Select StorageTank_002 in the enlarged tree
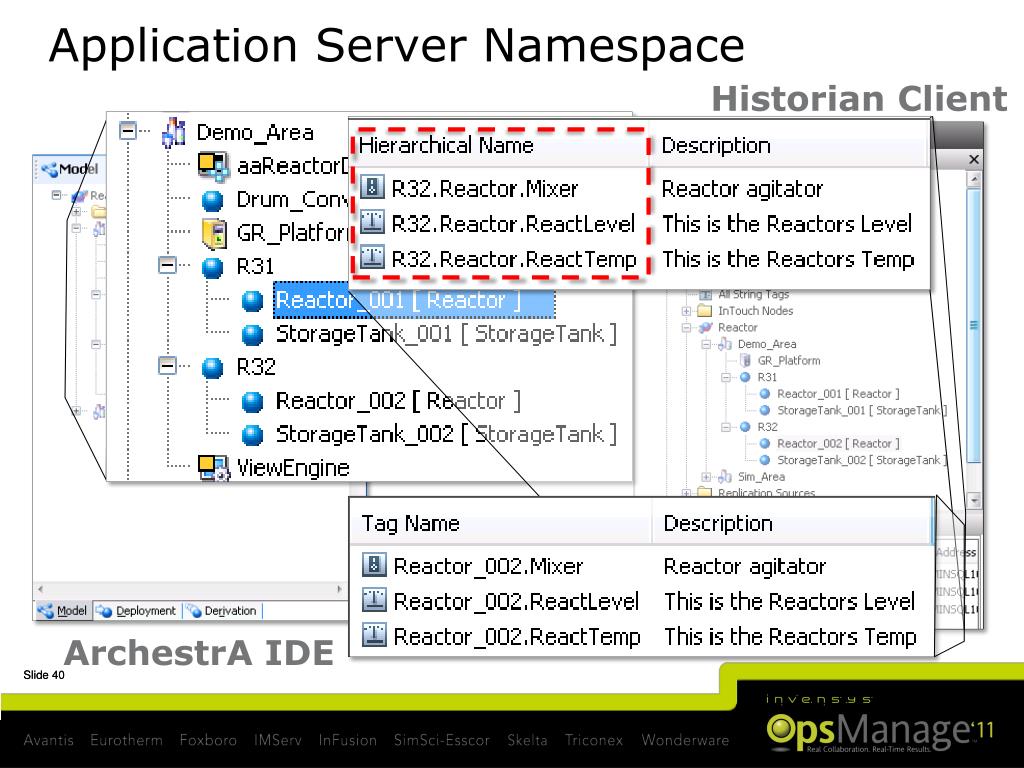 point(446,434)
